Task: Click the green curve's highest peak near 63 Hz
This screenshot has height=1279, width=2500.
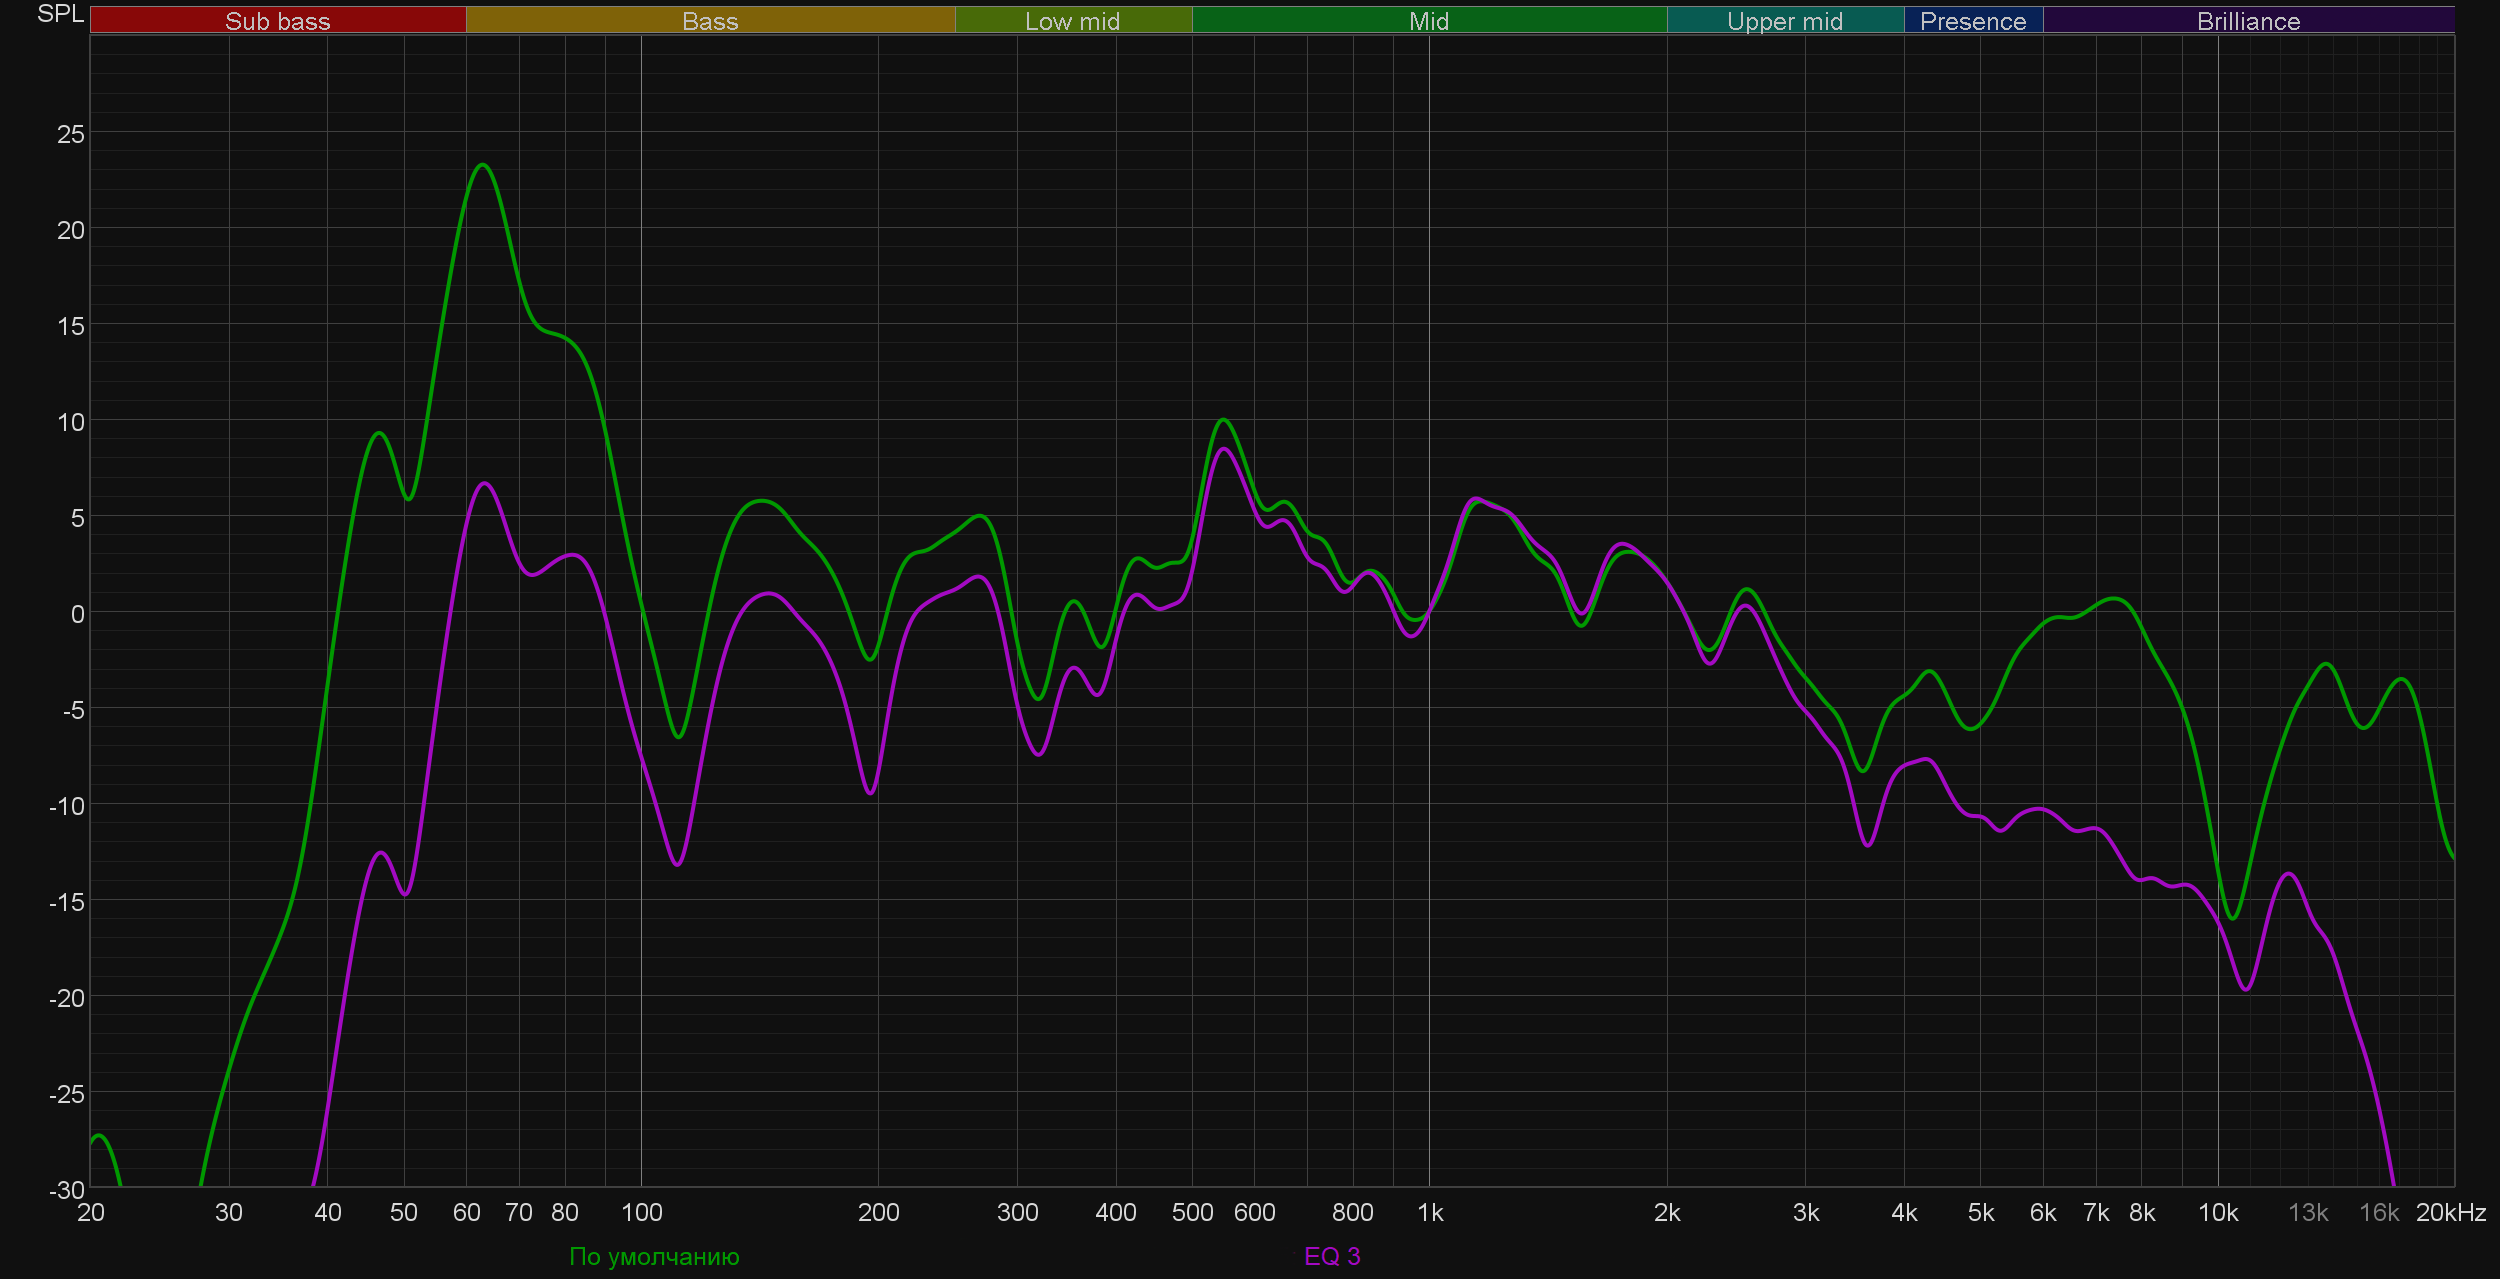Action: (483, 165)
